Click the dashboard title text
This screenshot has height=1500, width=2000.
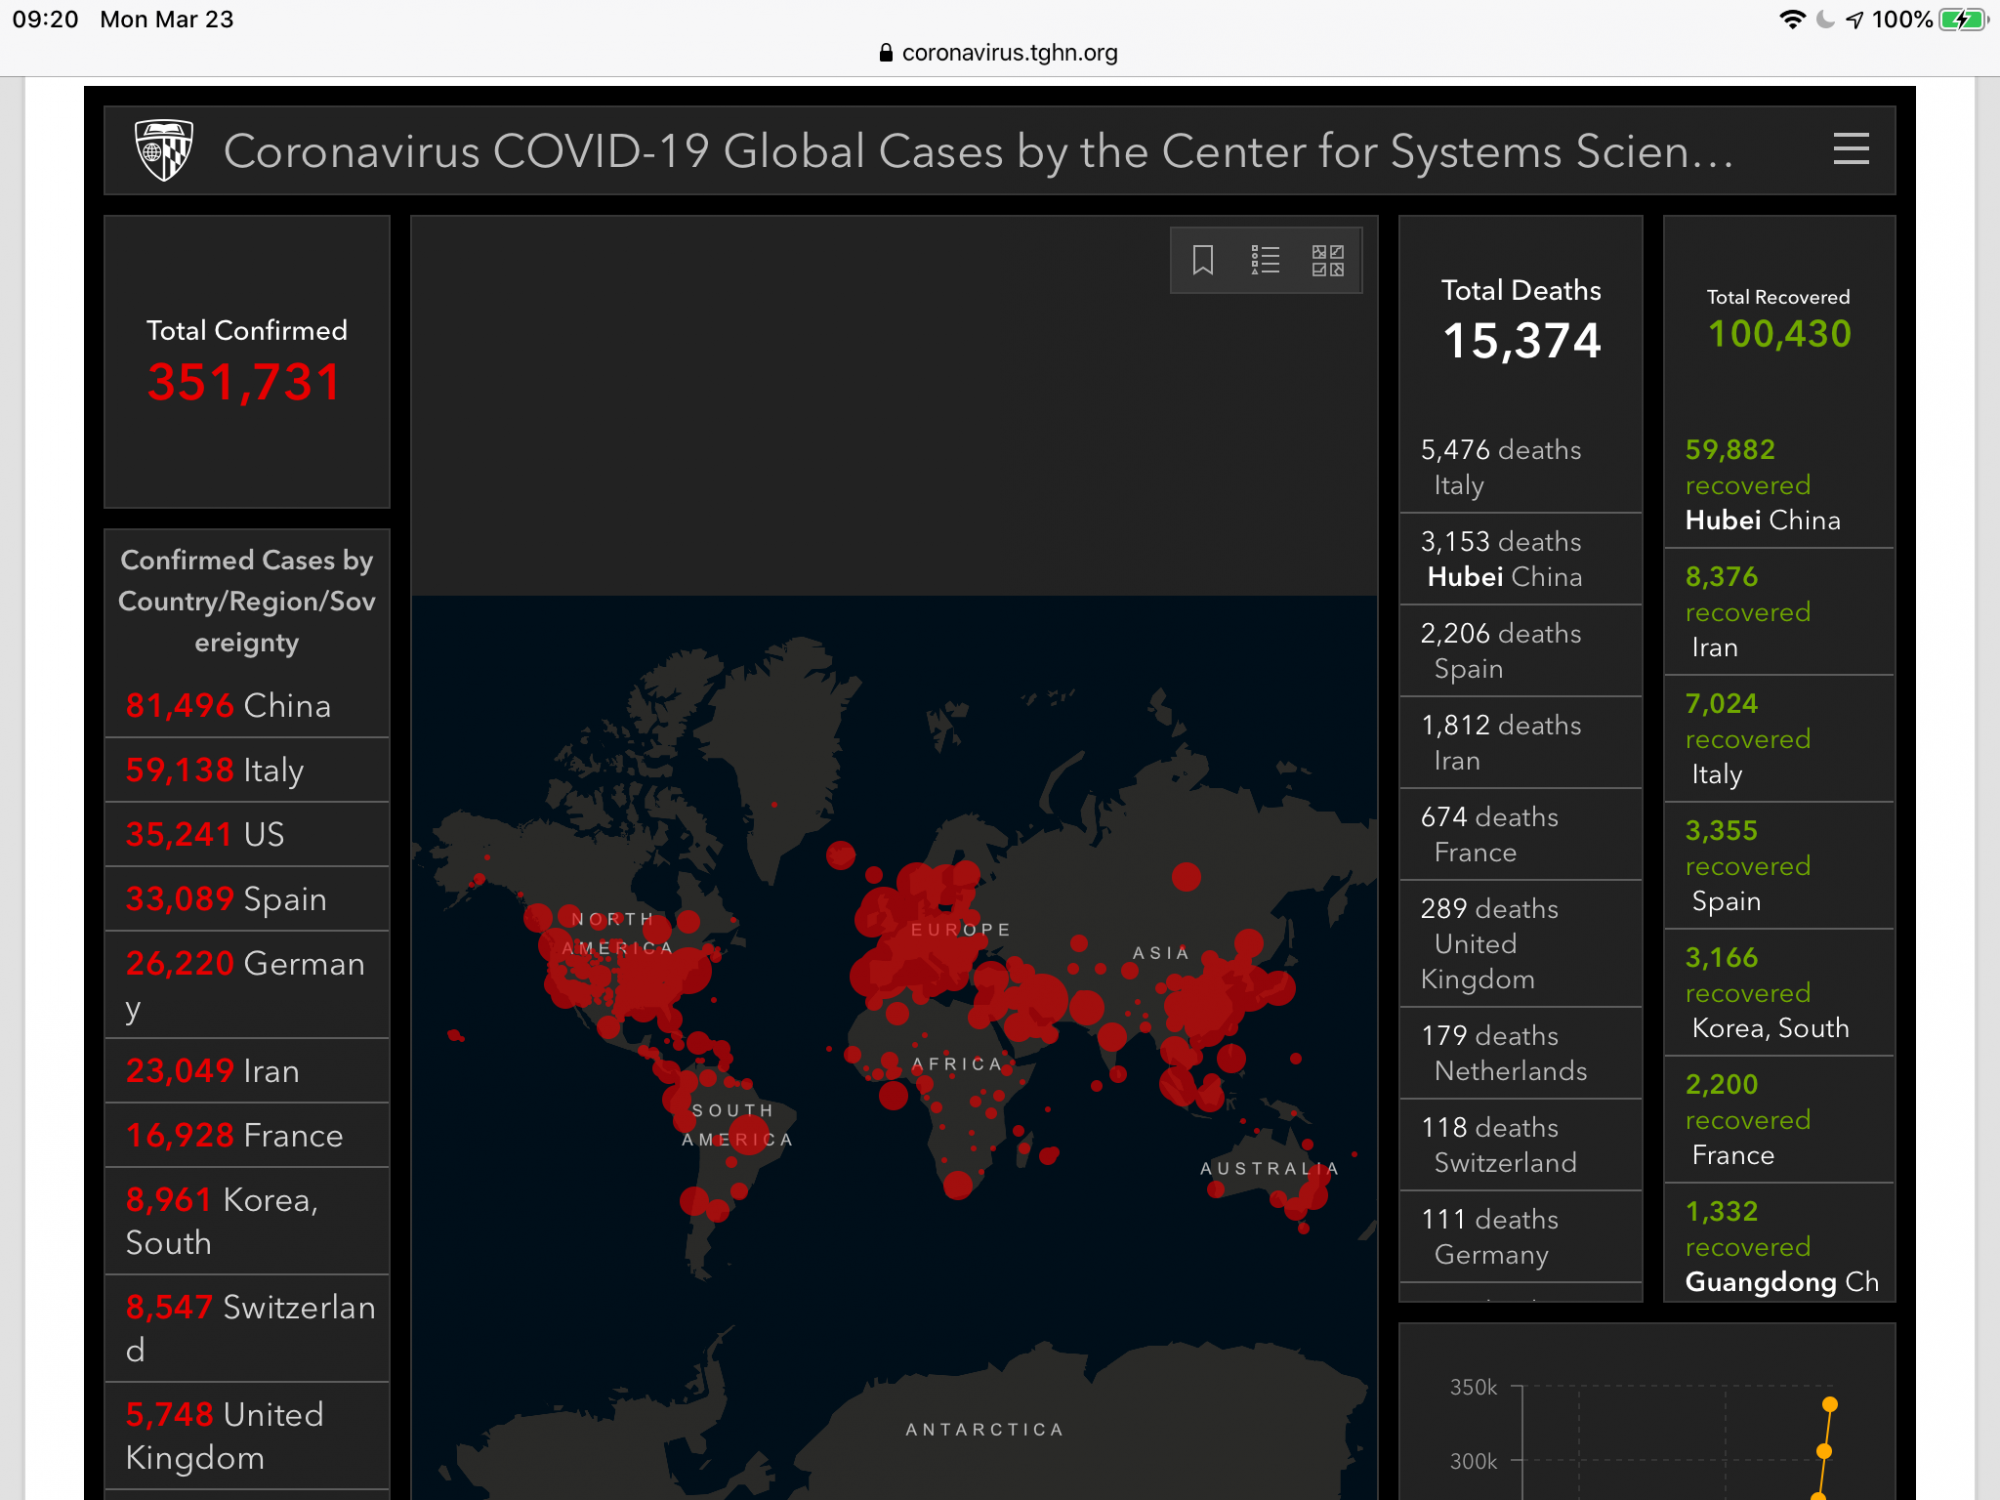(x=978, y=151)
